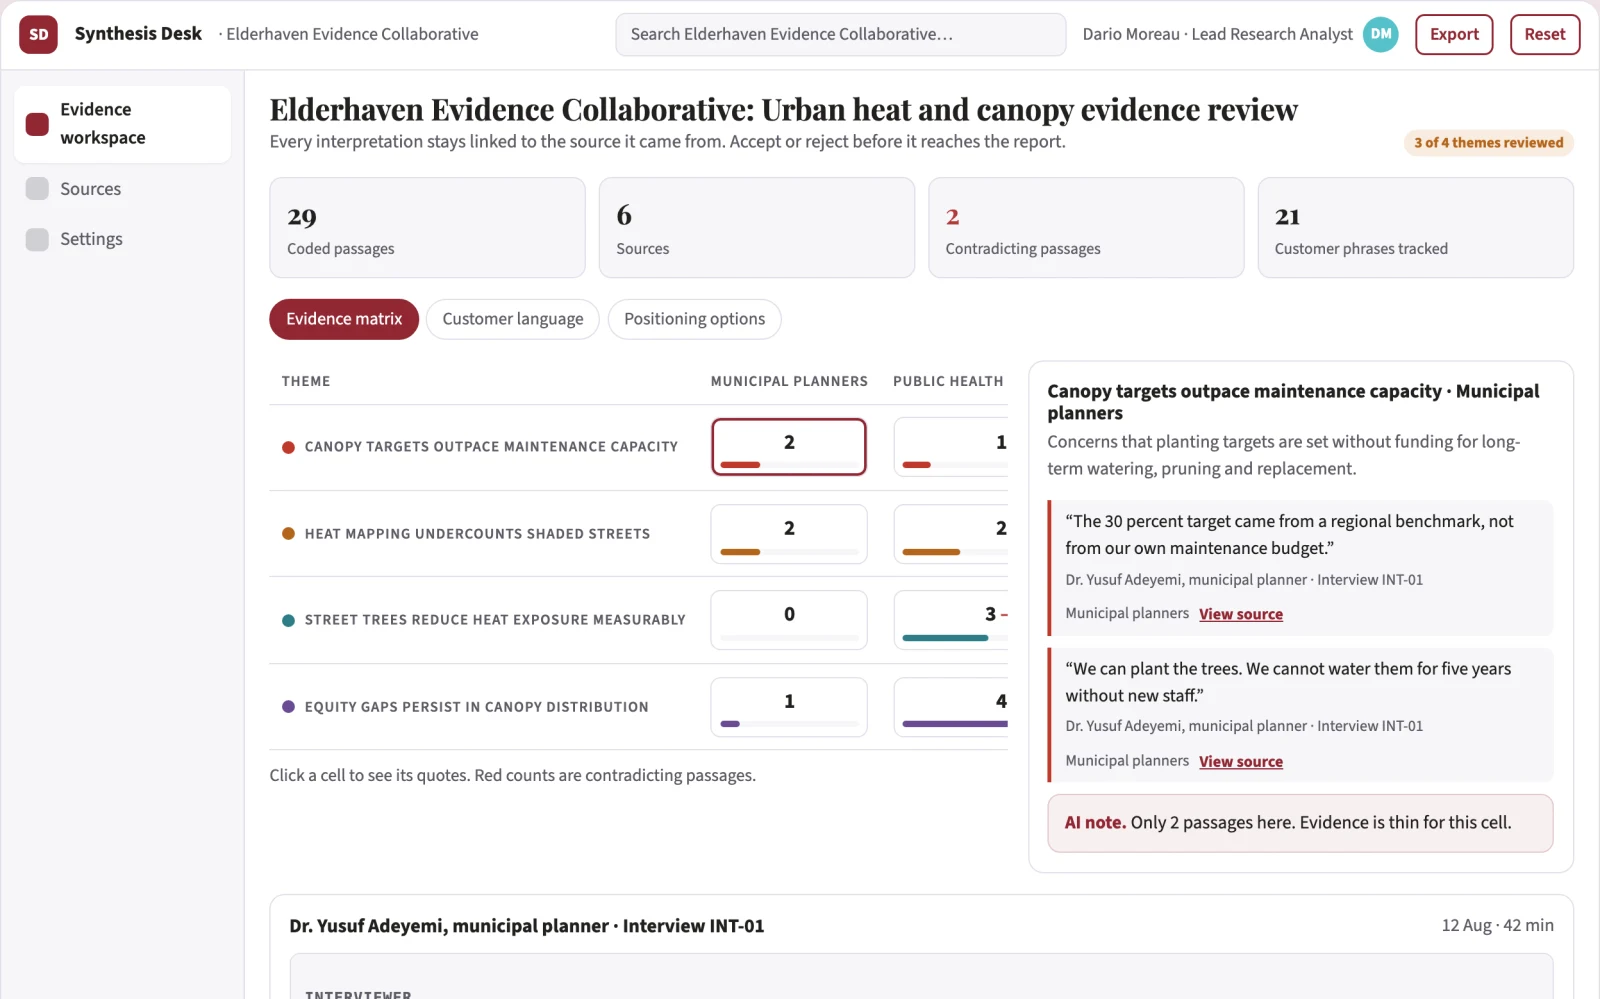Screen dimensions: 1600x999
Task: View source for 30 percent target quote
Action: (1241, 614)
